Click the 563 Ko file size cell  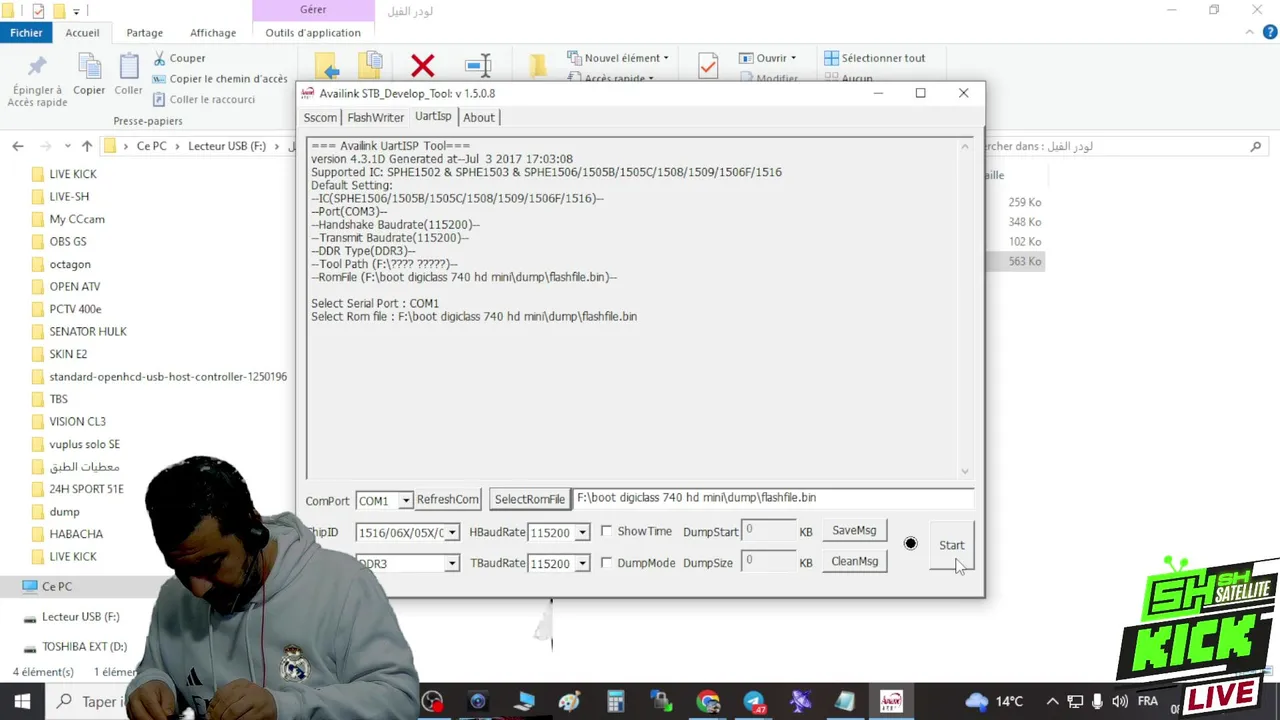(x=1025, y=261)
